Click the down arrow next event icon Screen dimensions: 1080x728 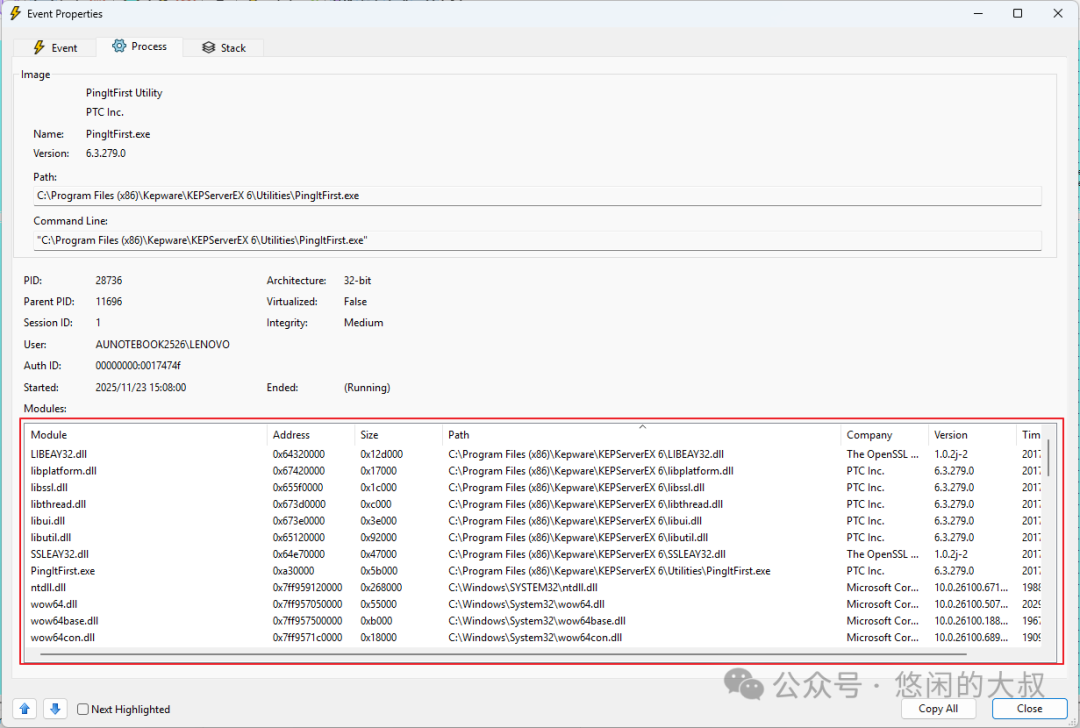pyautogui.click(x=55, y=709)
